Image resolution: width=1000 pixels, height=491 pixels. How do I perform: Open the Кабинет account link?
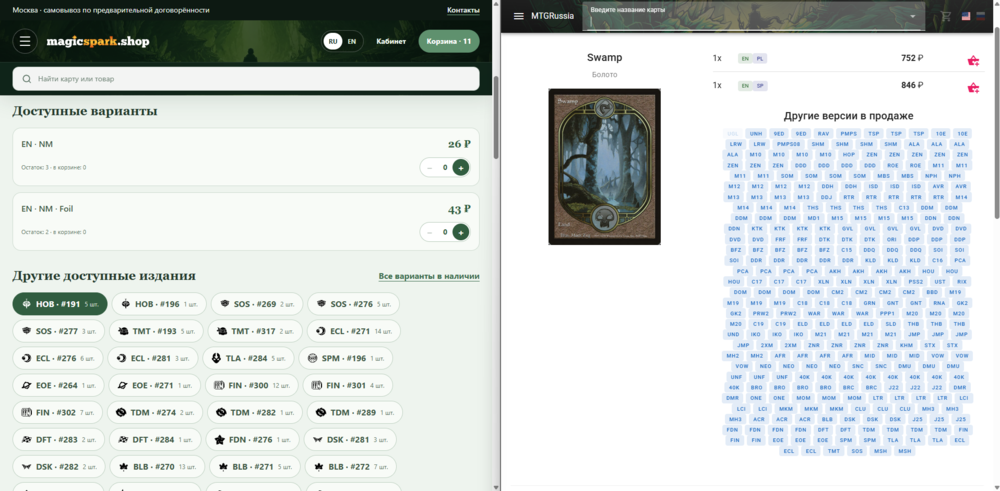point(391,41)
